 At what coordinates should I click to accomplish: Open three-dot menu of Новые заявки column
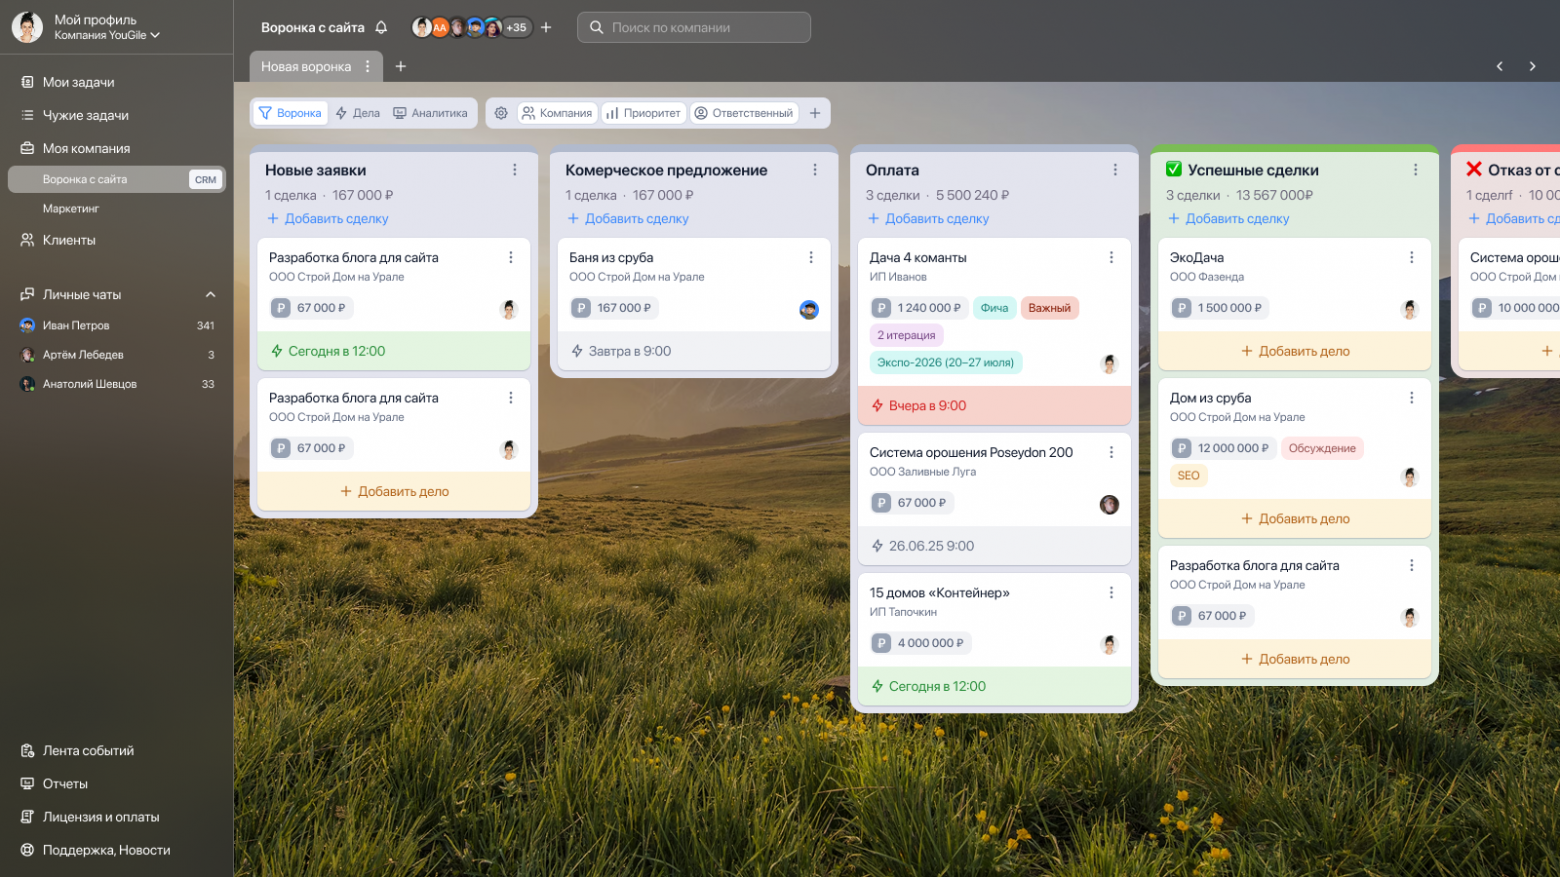tap(515, 170)
